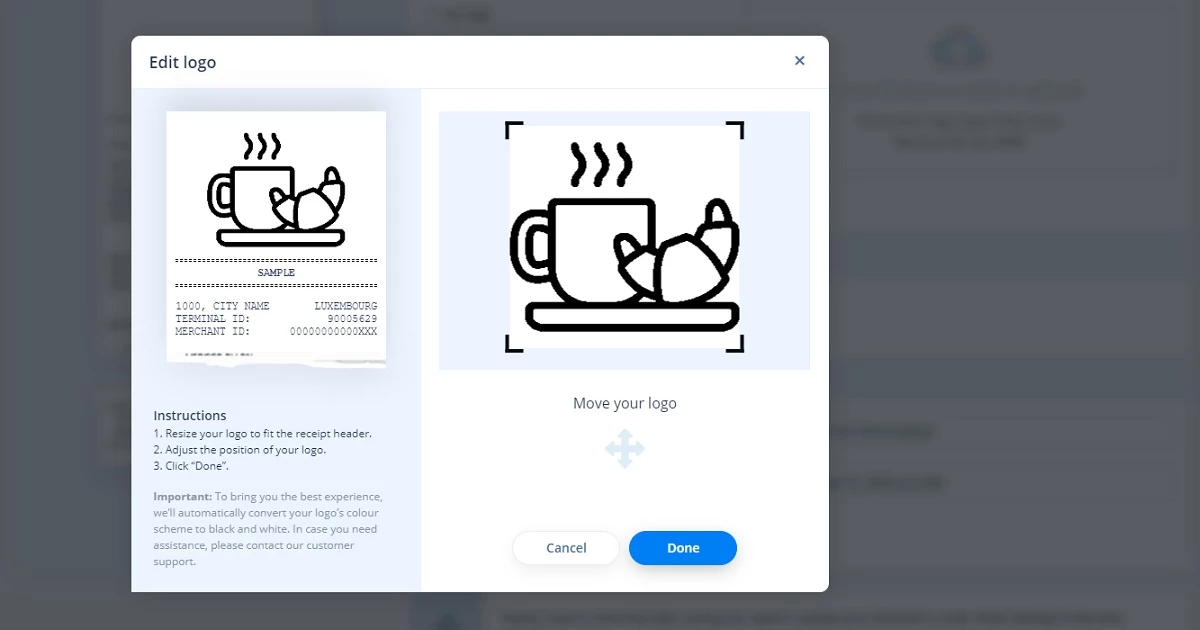
Task: Click the croissant in the large logo
Action: tap(690, 262)
